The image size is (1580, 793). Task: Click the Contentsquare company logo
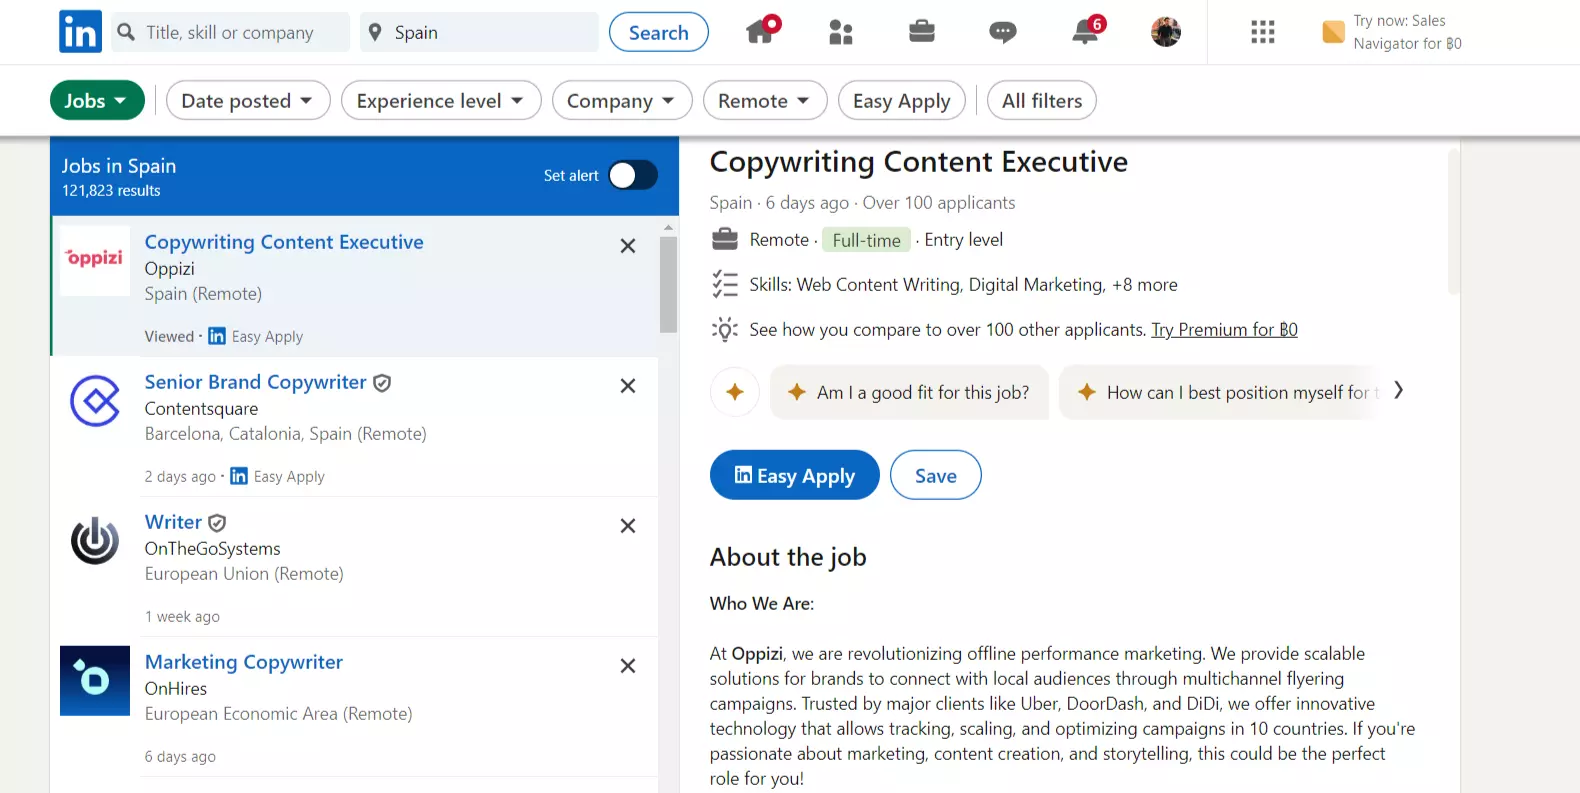tap(95, 401)
